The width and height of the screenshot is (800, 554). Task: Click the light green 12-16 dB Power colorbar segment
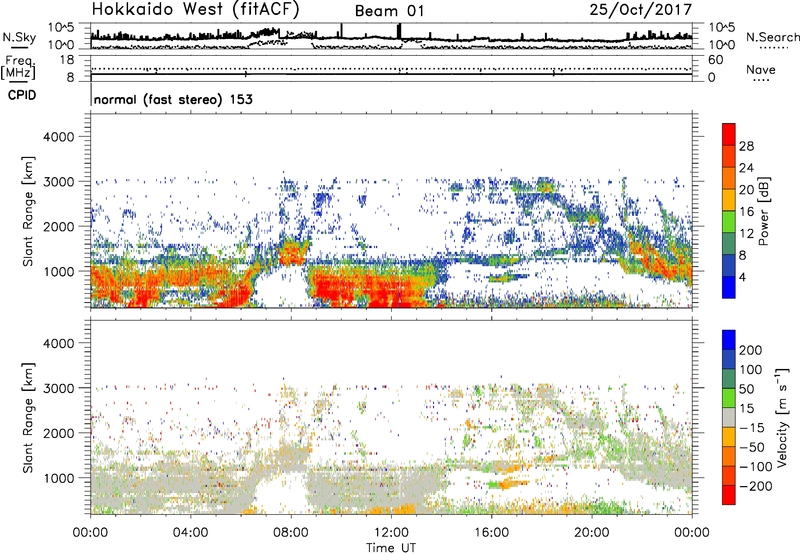click(x=729, y=221)
